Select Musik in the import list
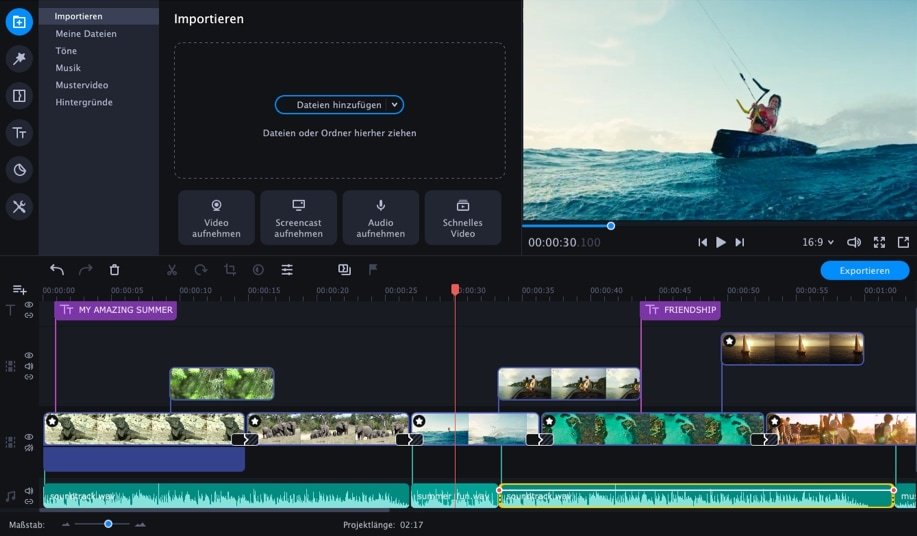 point(68,68)
